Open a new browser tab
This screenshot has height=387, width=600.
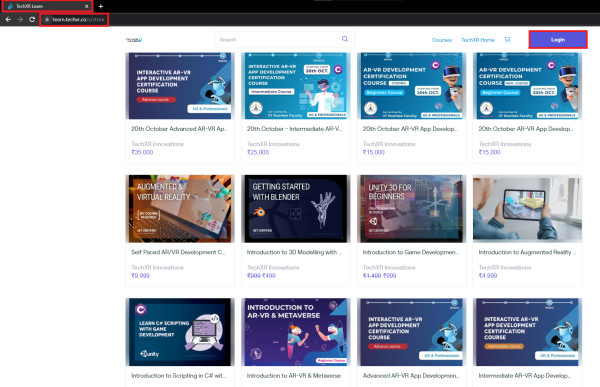101,6
